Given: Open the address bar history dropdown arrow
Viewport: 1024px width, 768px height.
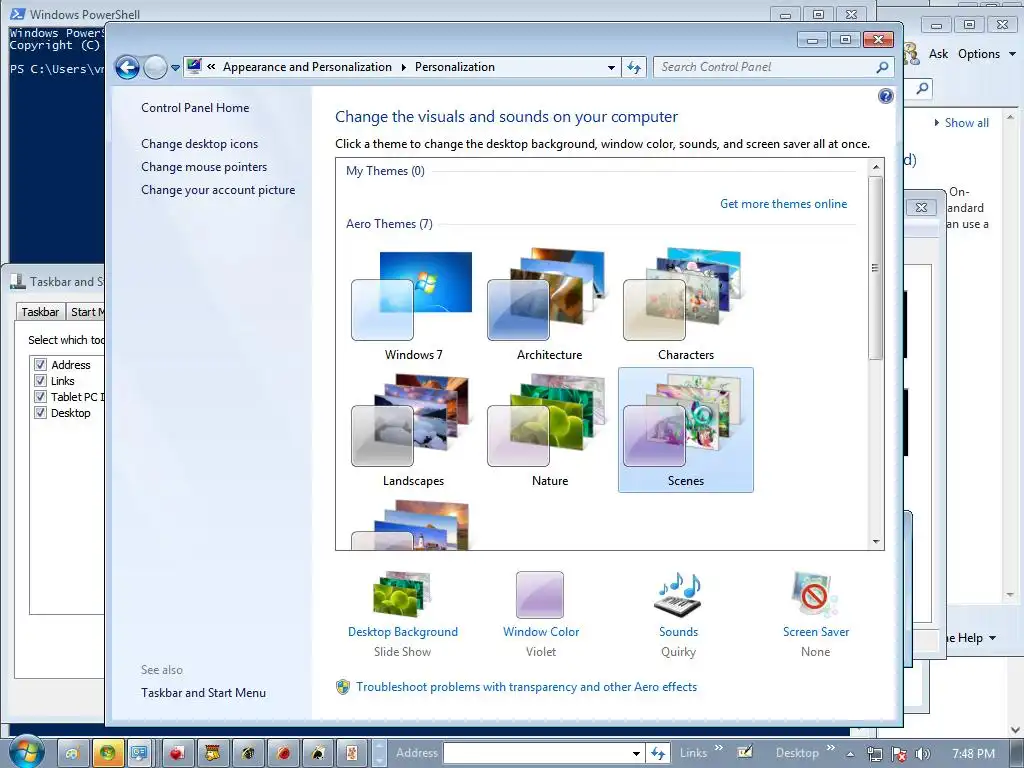Looking at the screenshot, I should (x=611, y=67).
